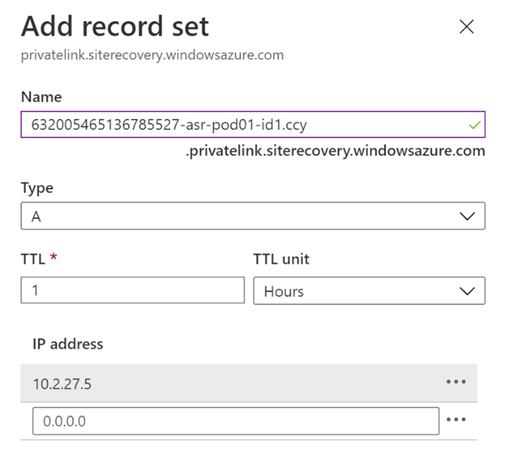Click the TTL unit label
This screenshot has width=505, height=467.
coord(281,259)
